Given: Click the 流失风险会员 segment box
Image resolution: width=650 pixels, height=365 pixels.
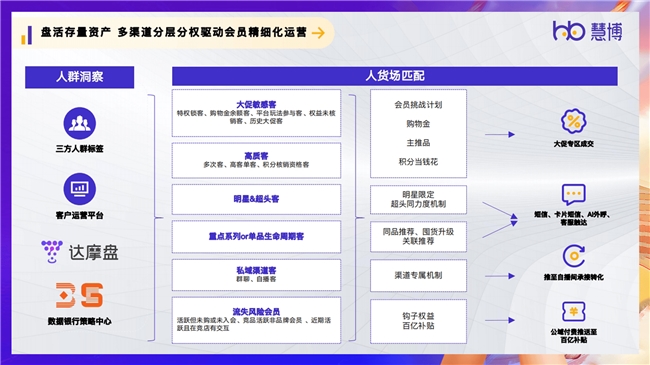Looking at the screenshot, I should click(256, 320).
